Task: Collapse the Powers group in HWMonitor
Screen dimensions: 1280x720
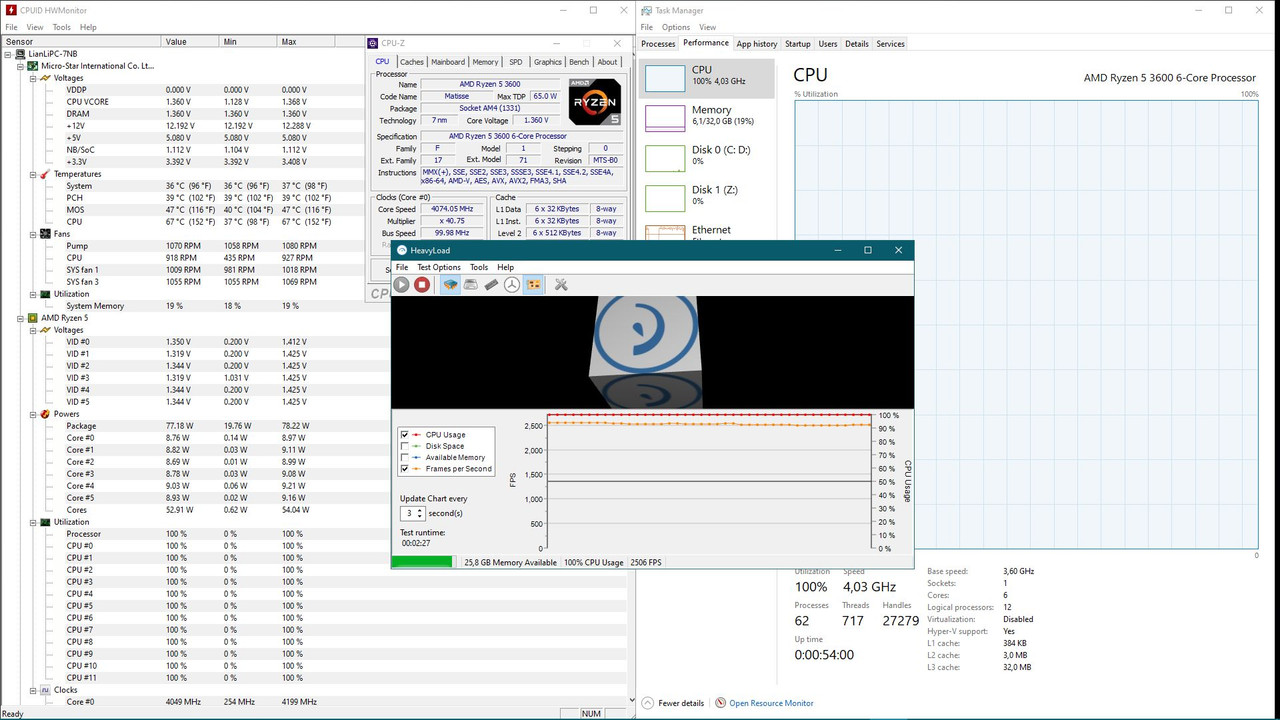Action: (x=32, y=414)
